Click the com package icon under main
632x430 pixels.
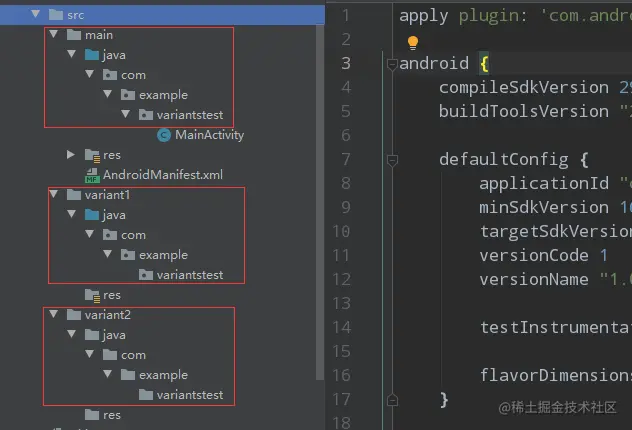pyautogui.click(x=110, y=75)
